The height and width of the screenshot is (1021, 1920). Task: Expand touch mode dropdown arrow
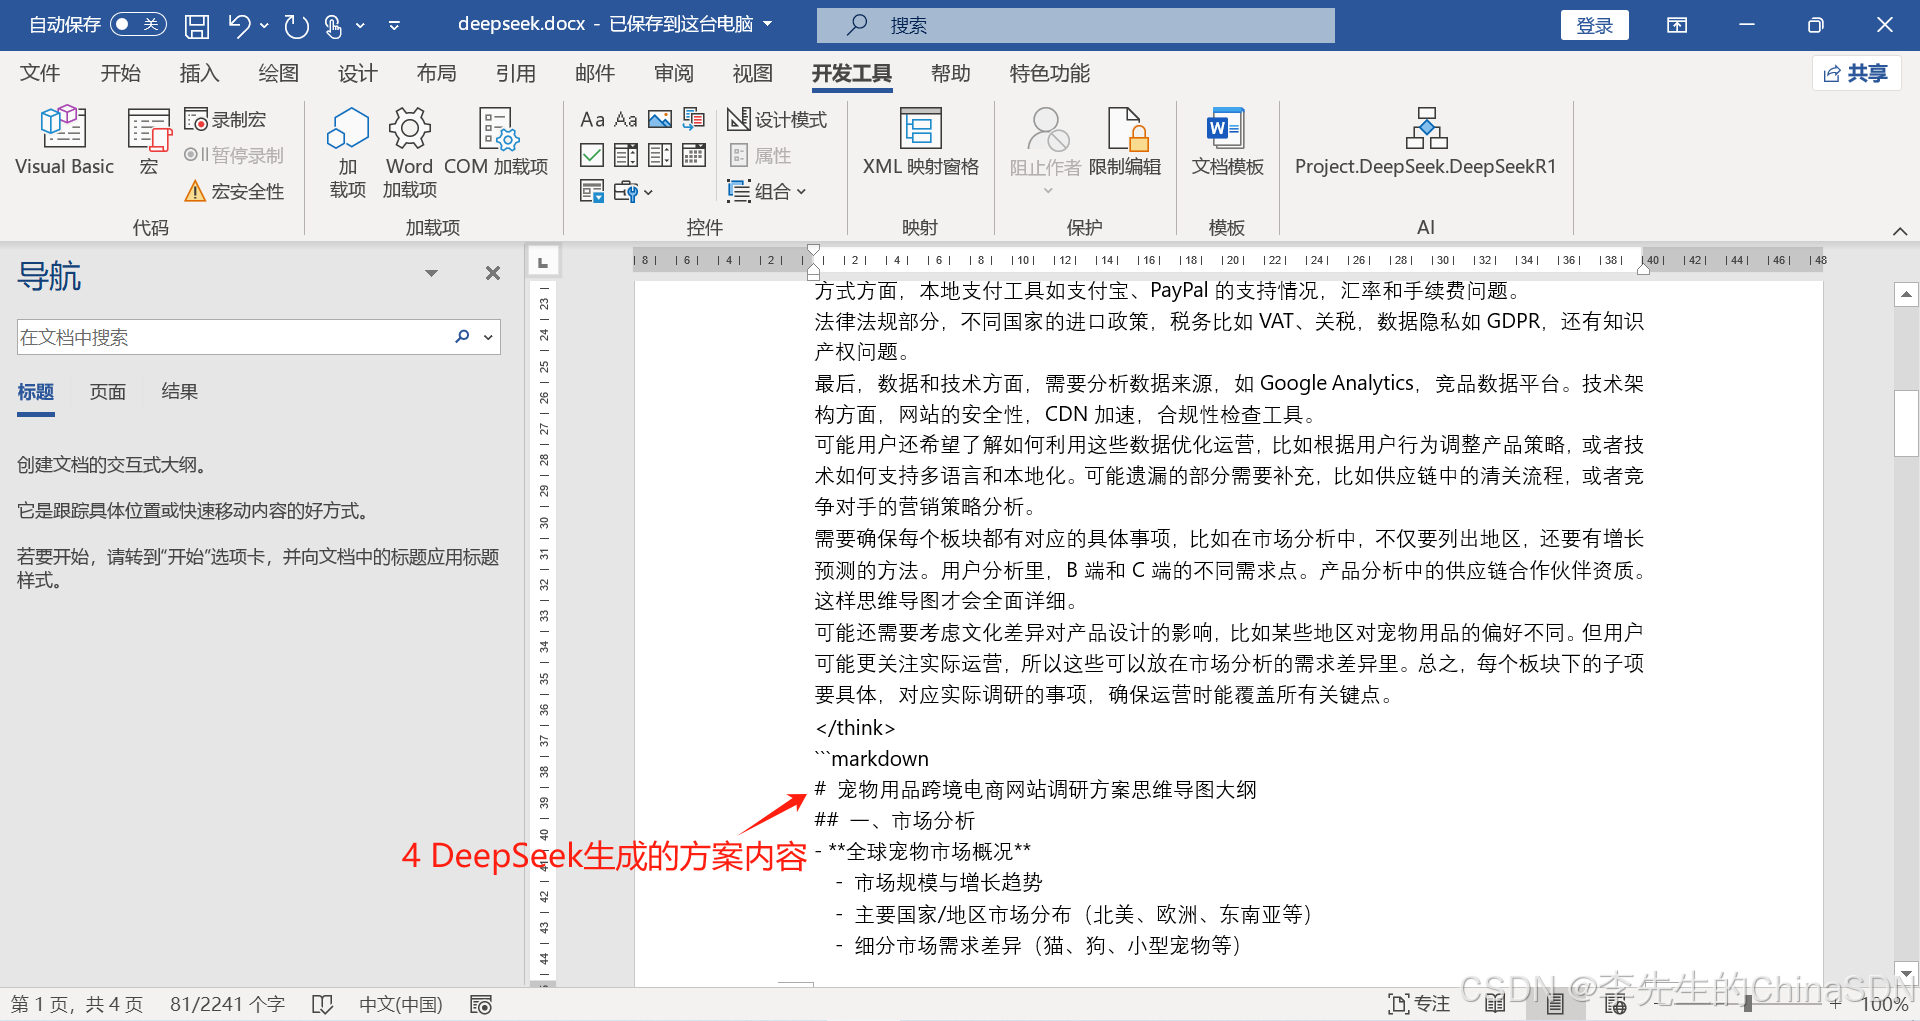[x=360, y=26]
